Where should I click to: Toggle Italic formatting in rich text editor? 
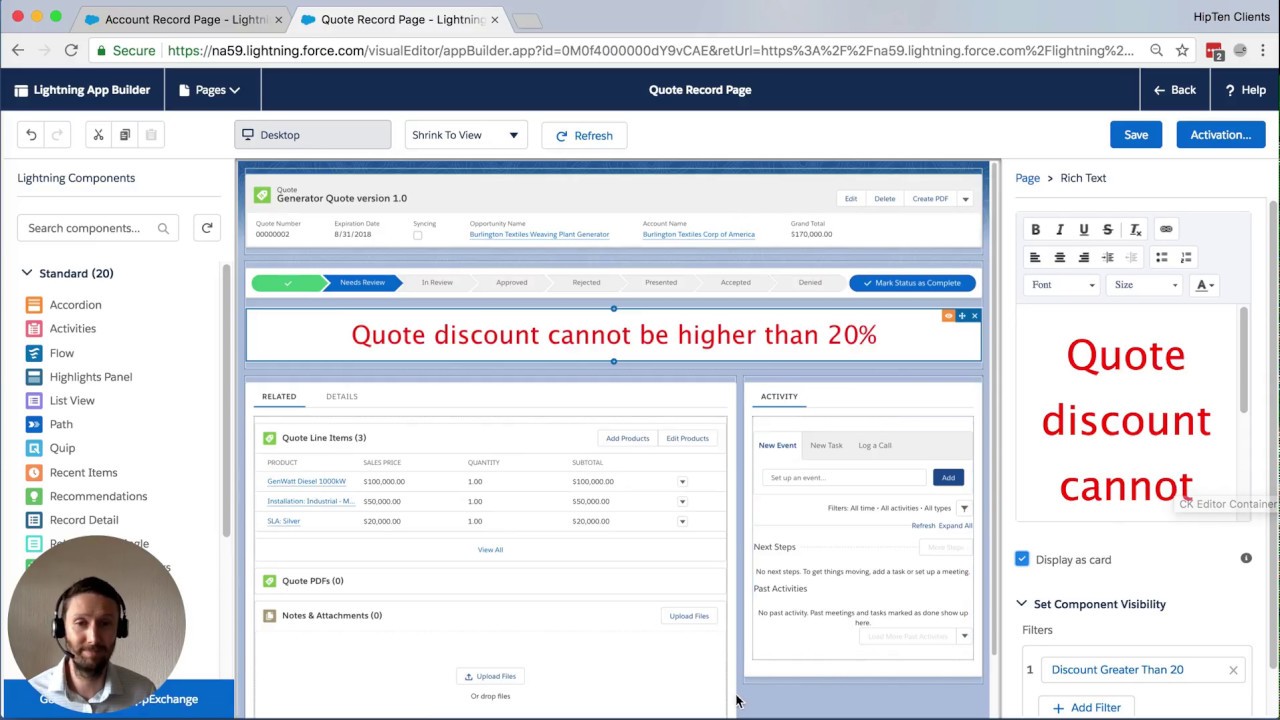tap(1060, 230)
